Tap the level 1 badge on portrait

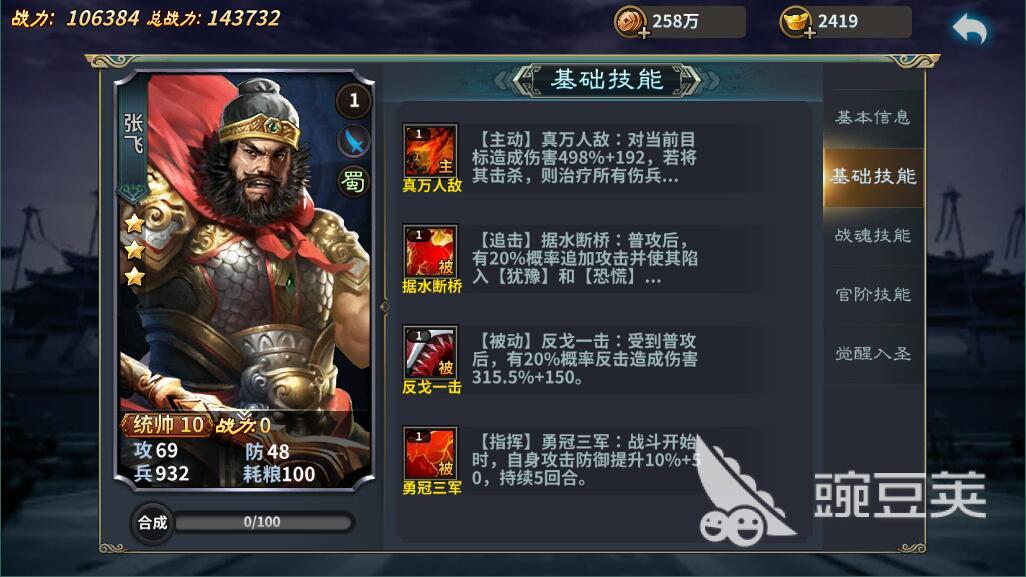click(353, 100)
